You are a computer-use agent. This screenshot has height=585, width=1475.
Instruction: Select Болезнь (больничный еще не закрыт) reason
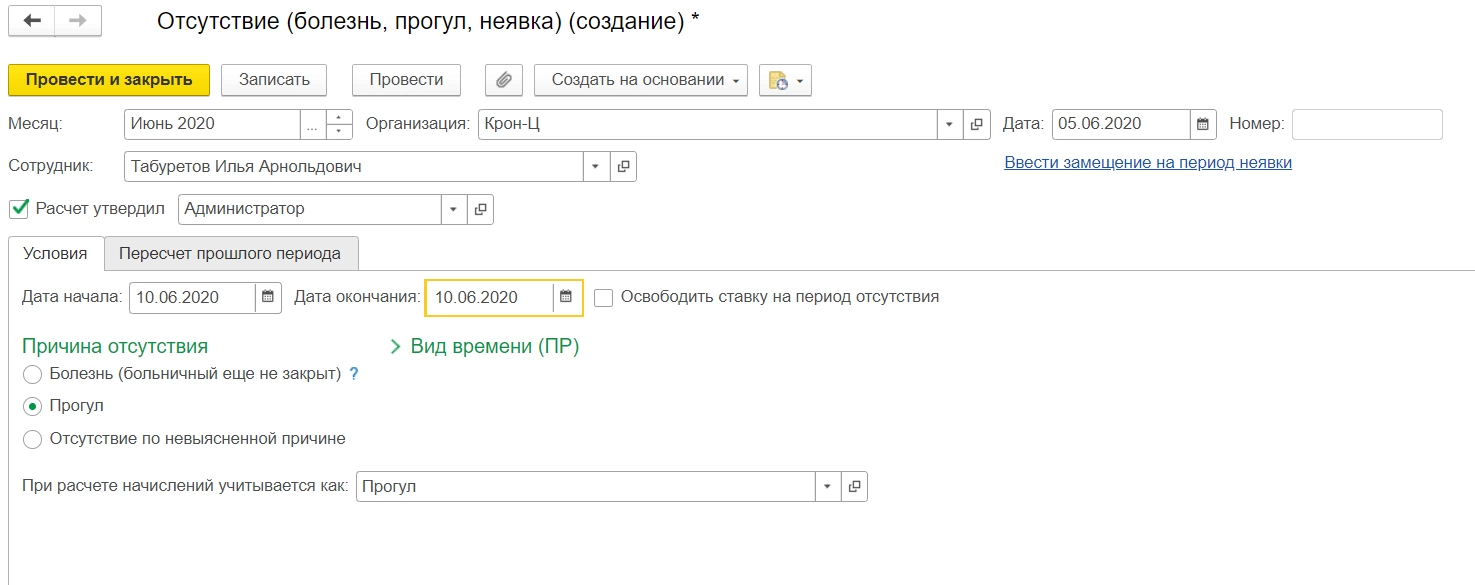pos(32,374)
